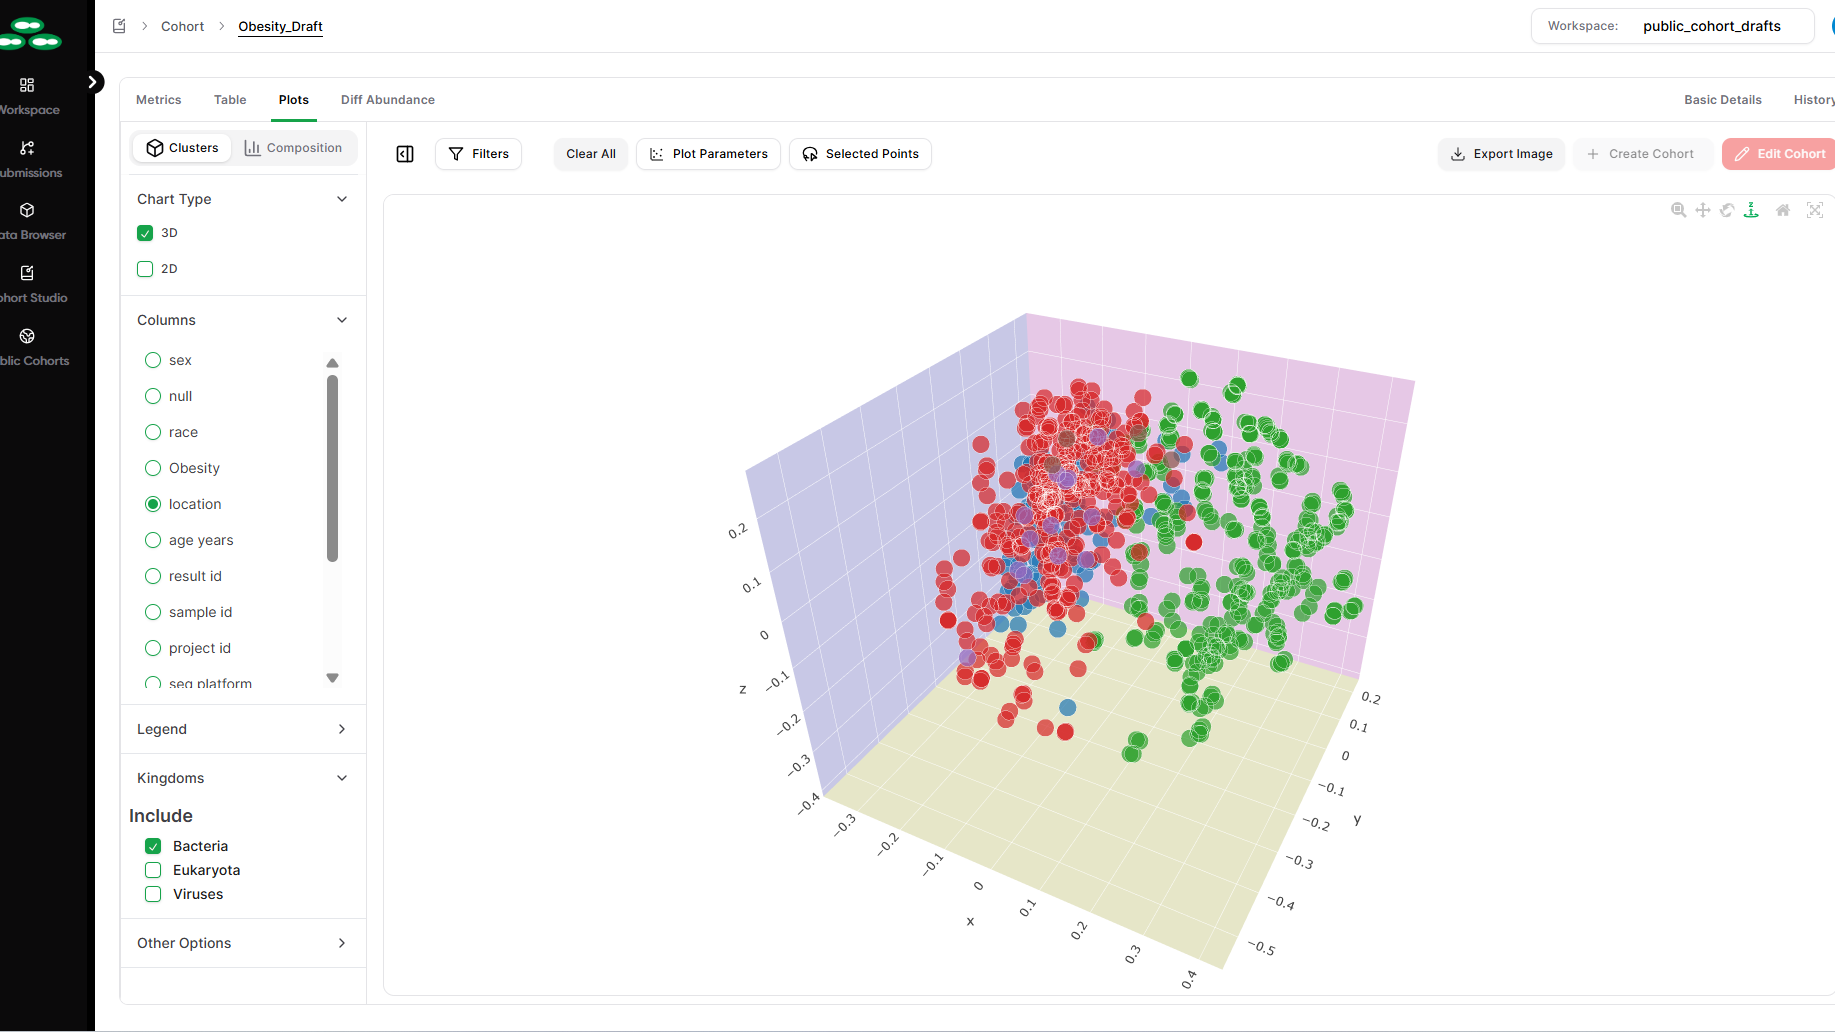Open Filters with the funnel button

point(478,154)
